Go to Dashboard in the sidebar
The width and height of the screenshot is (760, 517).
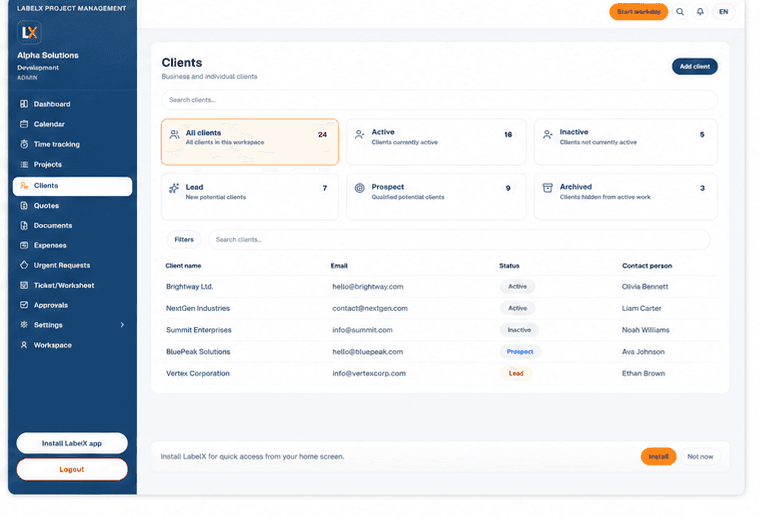tap(72, 104)
